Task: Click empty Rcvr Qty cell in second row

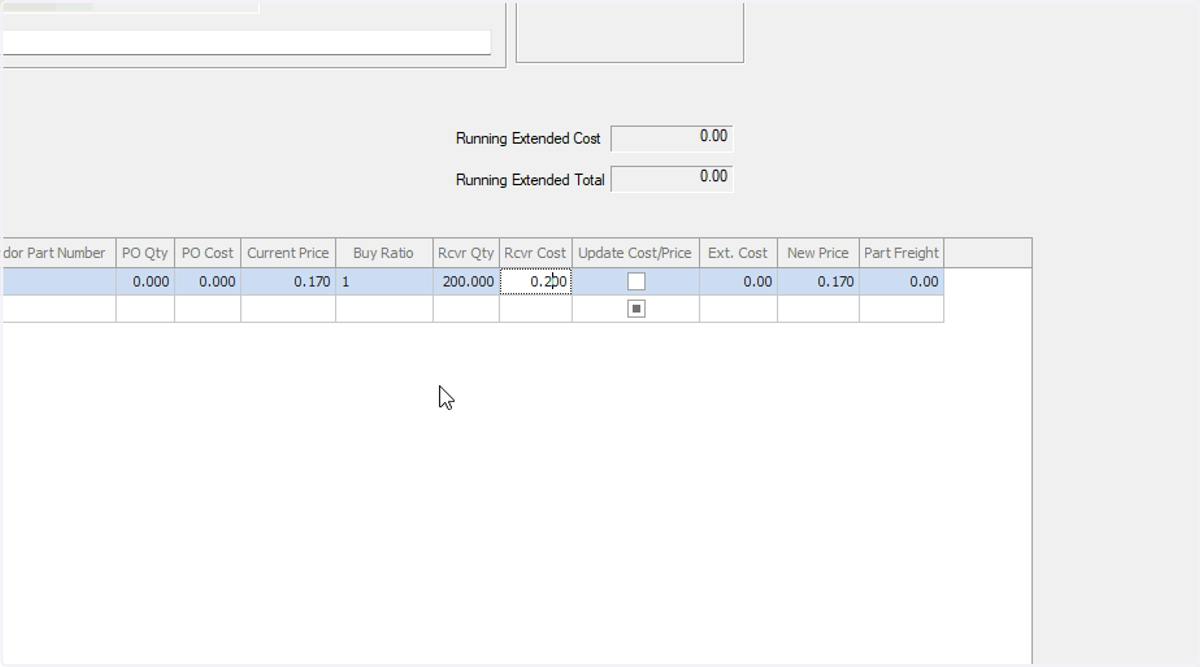Action: coord(466,309)
